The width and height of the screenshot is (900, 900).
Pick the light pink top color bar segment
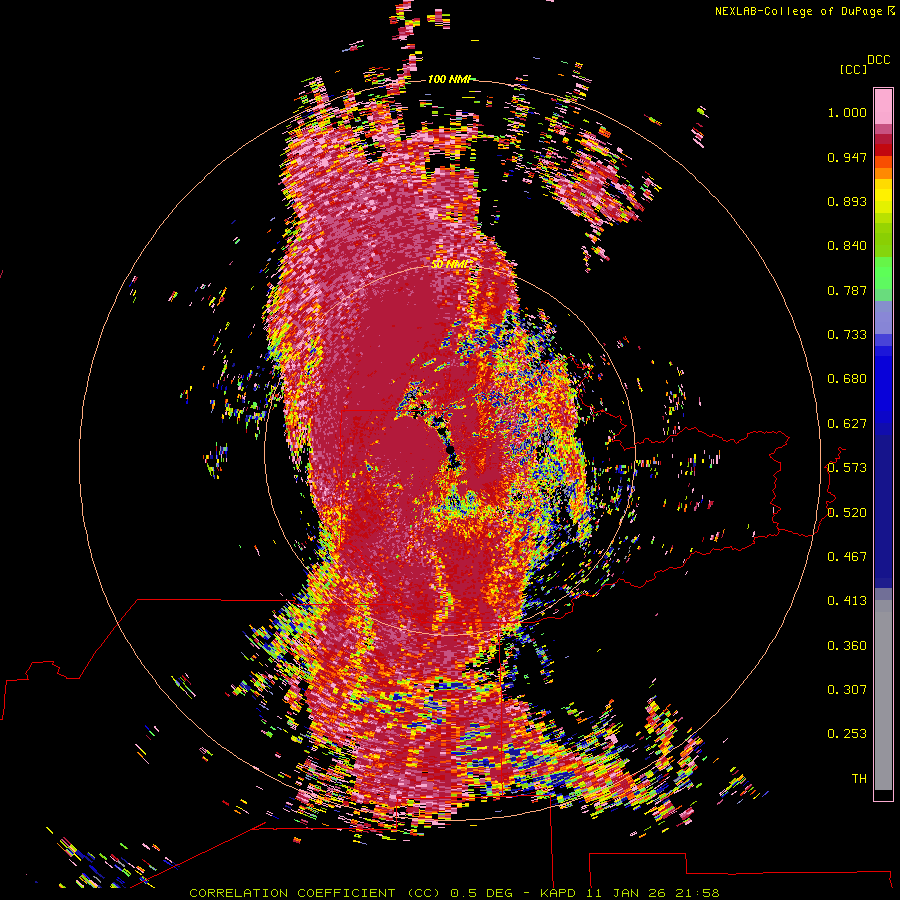click(x=883, y=106)
